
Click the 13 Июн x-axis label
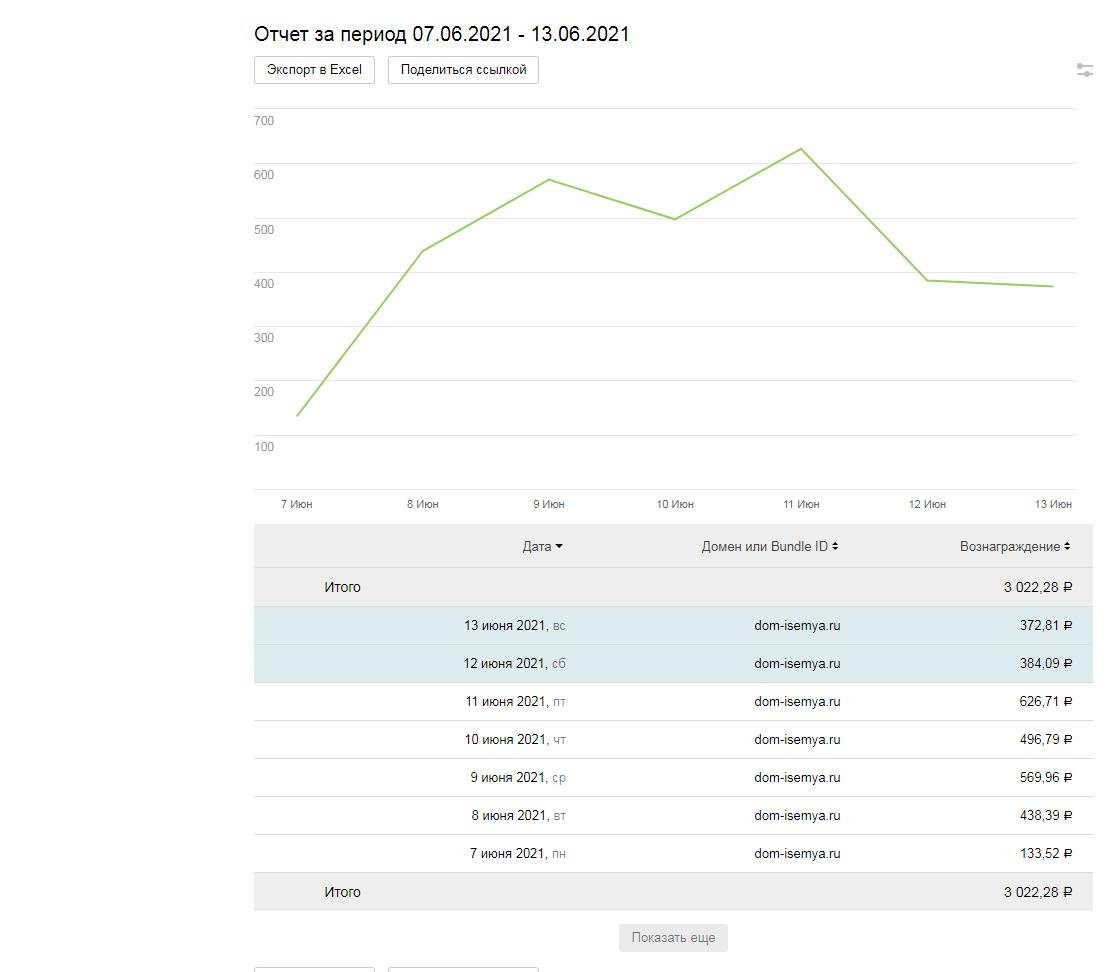pyautogui.click(x=1053, y=504)
